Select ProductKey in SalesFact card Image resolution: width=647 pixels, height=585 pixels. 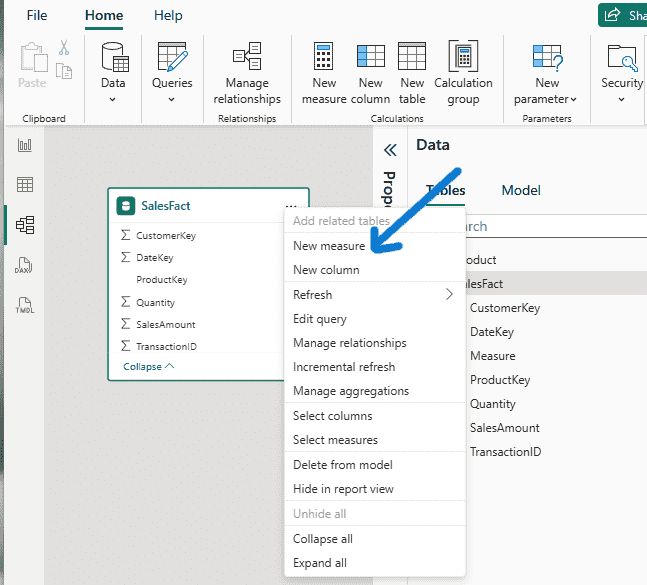(x=162, y=280)
